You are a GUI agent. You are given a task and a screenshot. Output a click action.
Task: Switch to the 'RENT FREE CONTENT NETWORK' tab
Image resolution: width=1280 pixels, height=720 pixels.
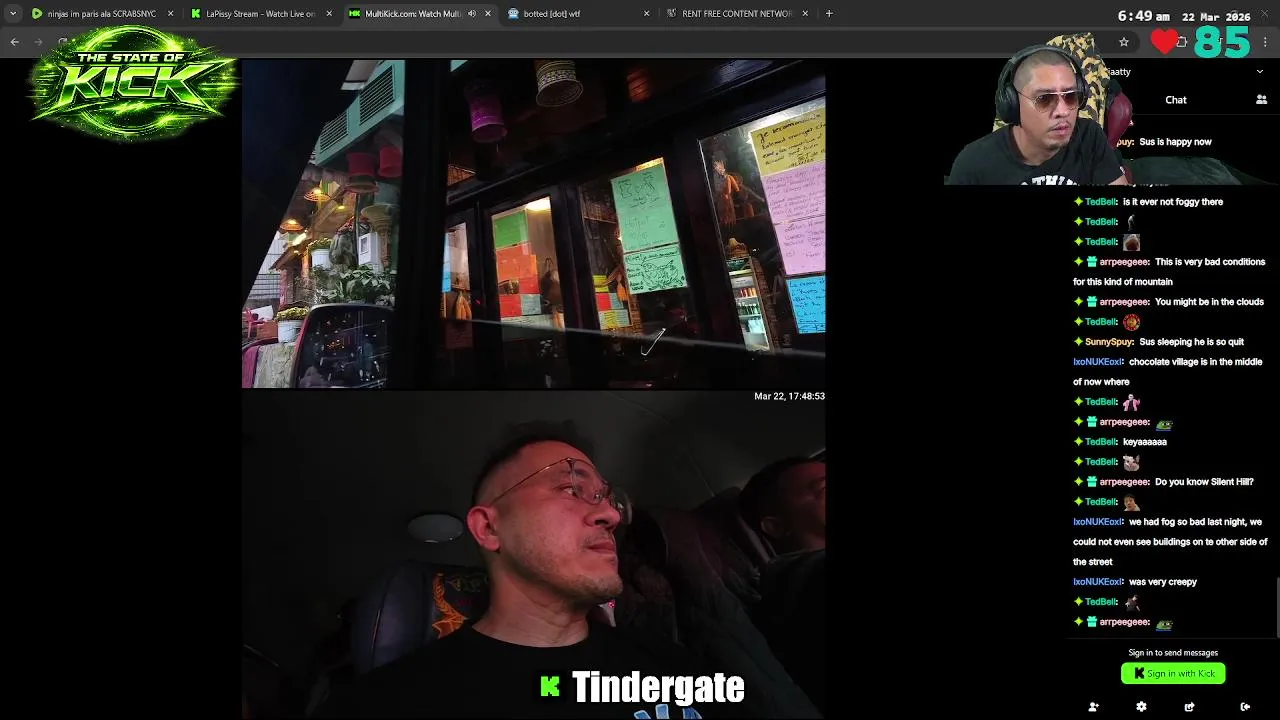click(x=737, y=14)
